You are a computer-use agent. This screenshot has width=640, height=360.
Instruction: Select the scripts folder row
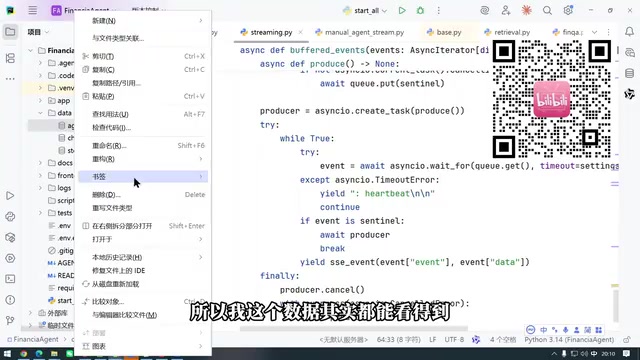tap(61, 200)
